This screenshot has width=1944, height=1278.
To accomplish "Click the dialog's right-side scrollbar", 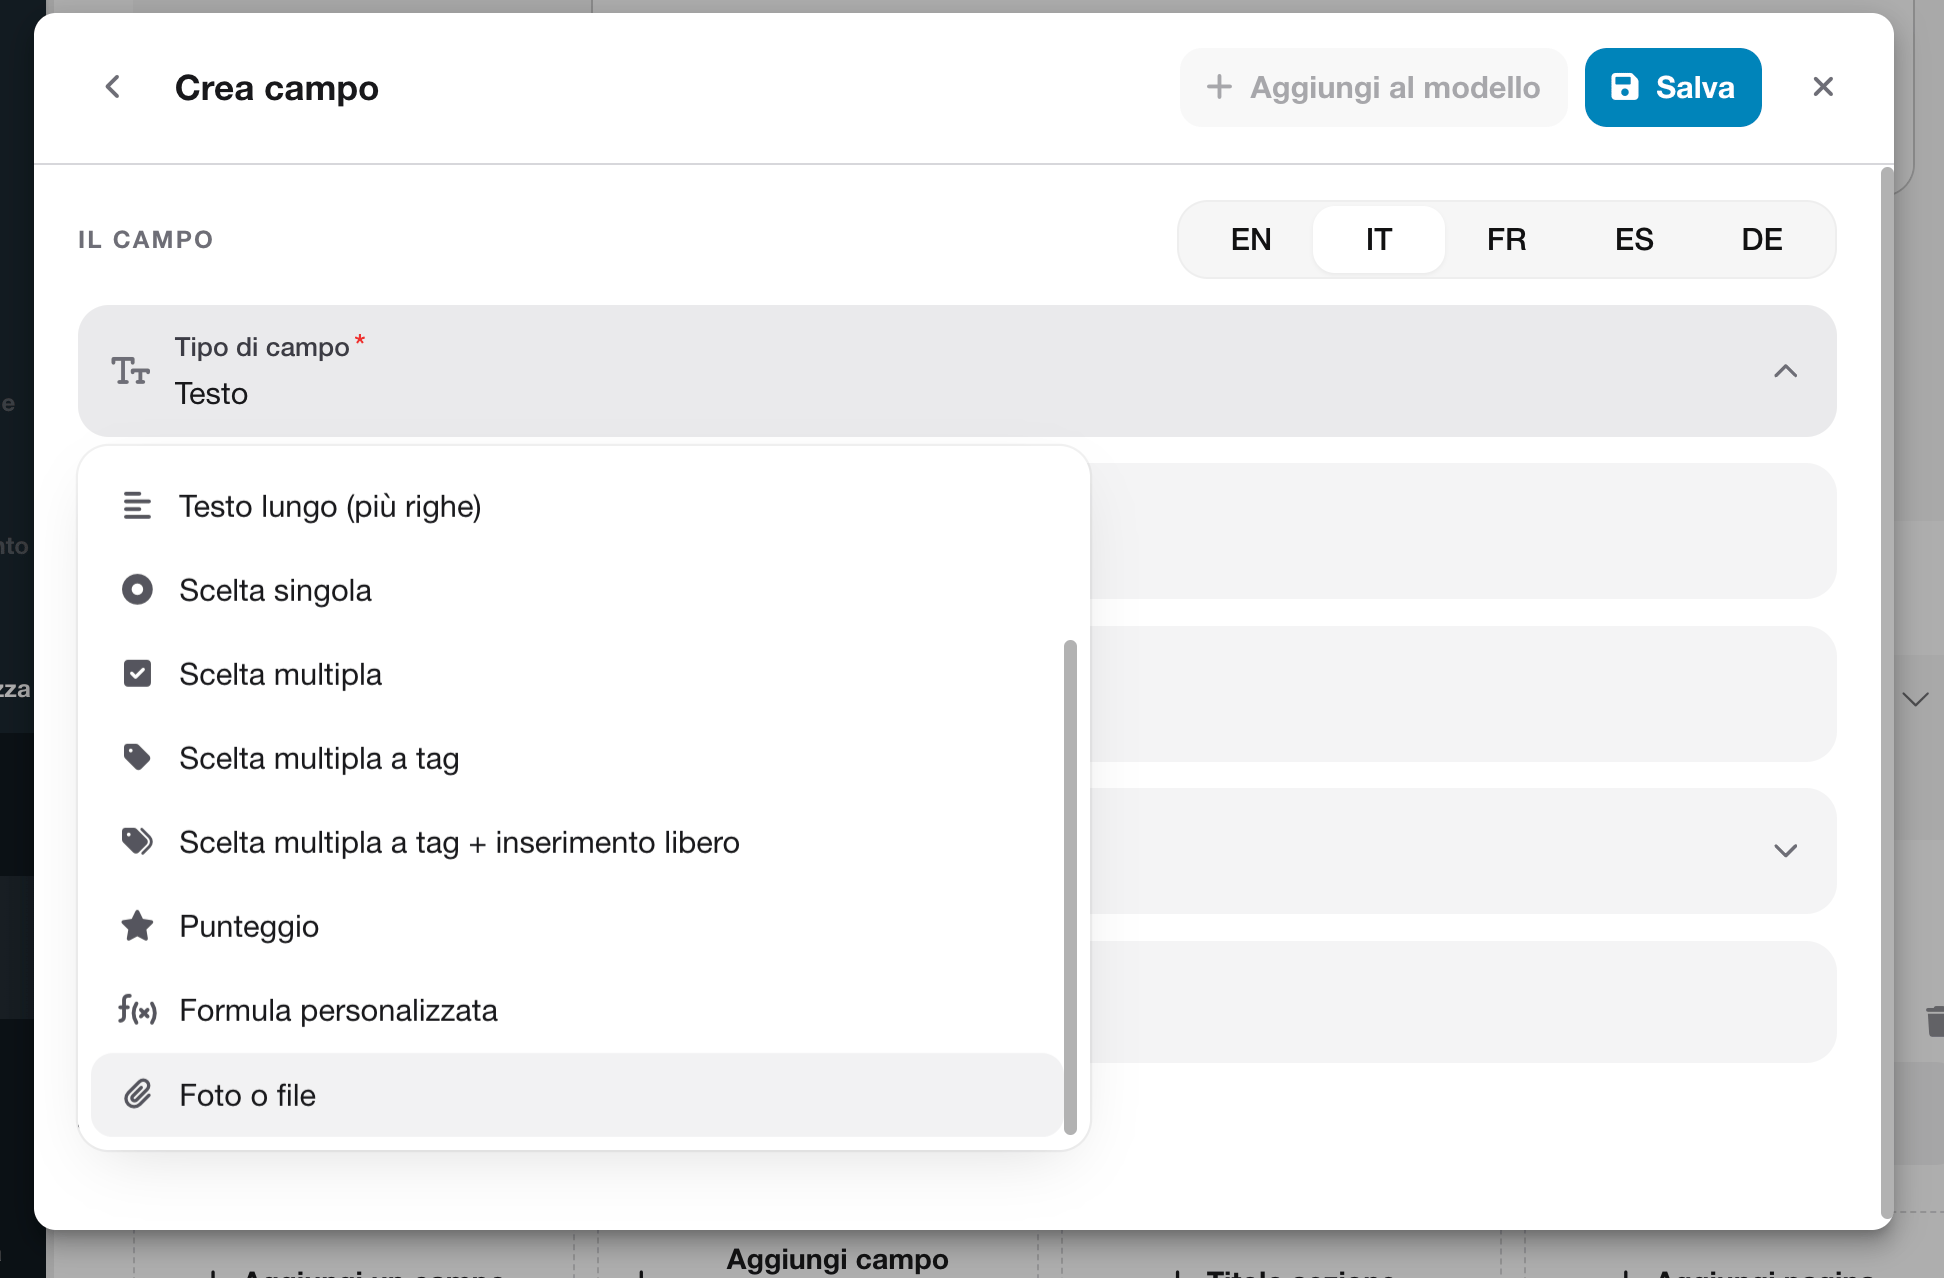I will (x=1887, y=694).
